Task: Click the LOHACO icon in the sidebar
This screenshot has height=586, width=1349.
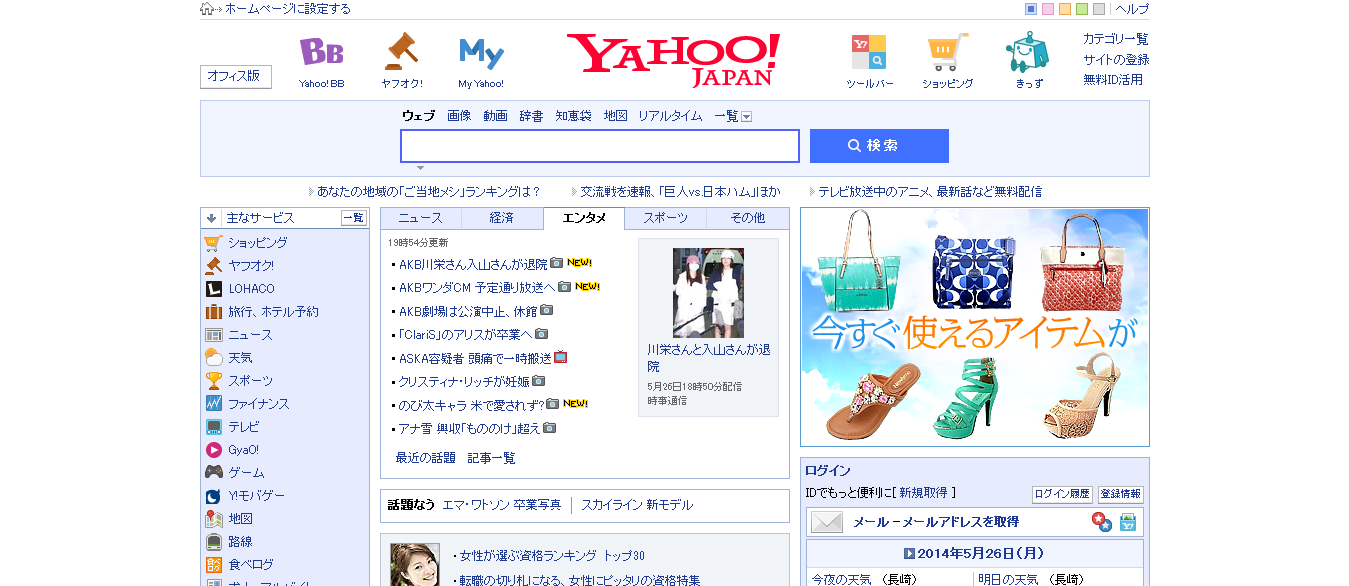Action: pyautogui.click(x=213, y=289)
